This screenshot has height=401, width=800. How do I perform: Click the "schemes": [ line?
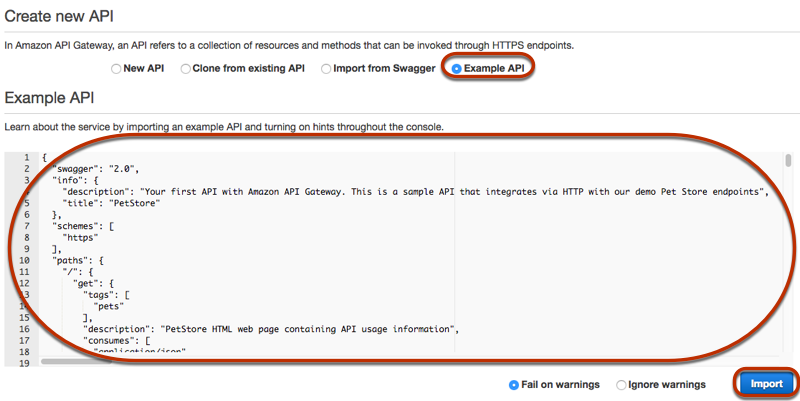point(83,226)
